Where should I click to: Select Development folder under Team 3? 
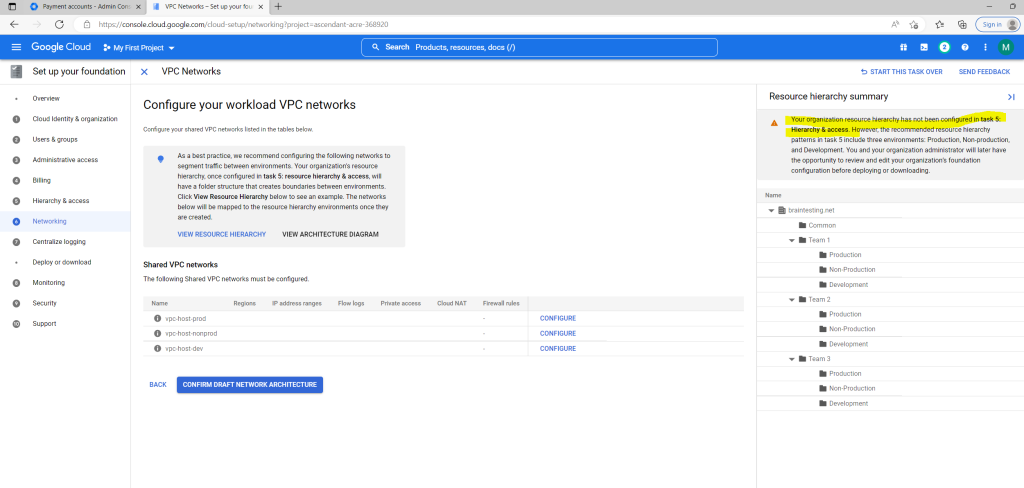tap(843, 403)
